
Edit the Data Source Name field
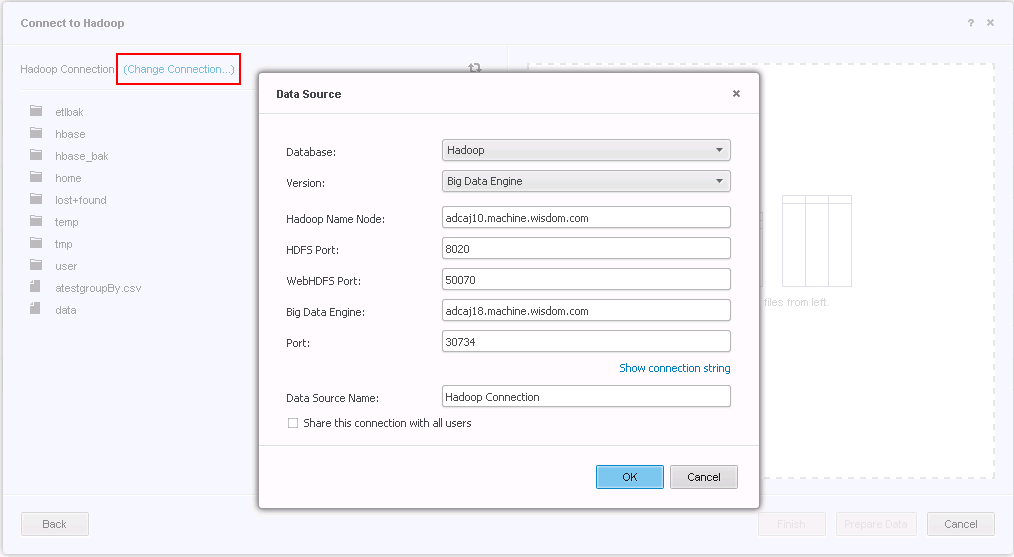[586, 397]
